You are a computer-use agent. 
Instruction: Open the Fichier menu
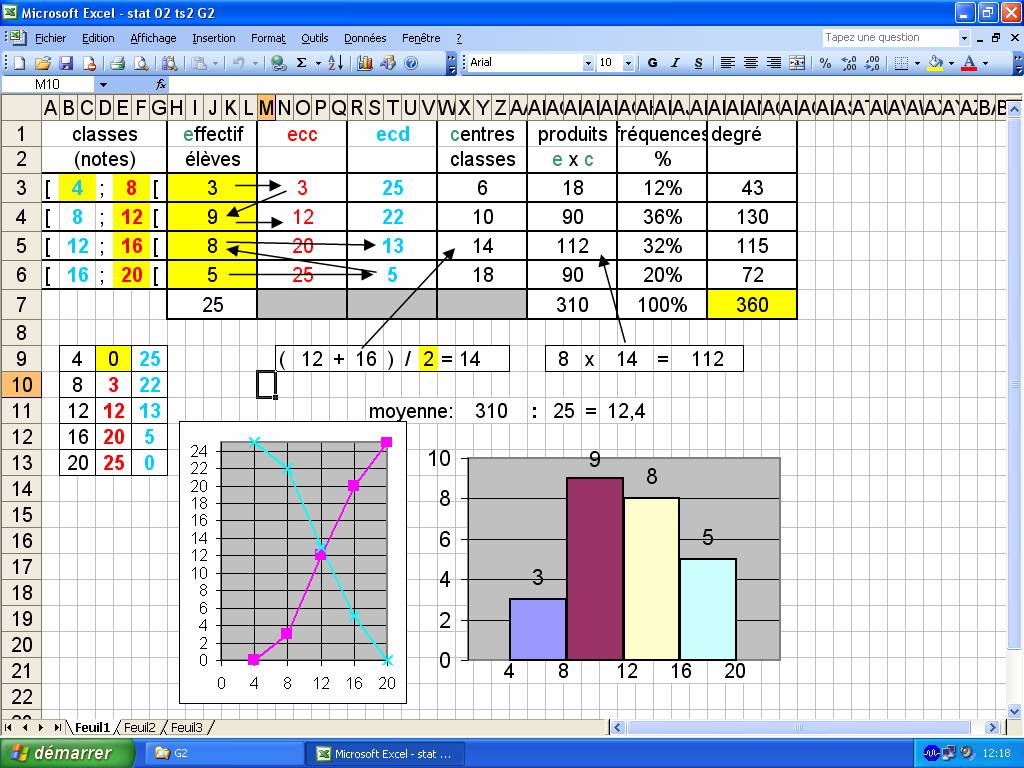50,38
